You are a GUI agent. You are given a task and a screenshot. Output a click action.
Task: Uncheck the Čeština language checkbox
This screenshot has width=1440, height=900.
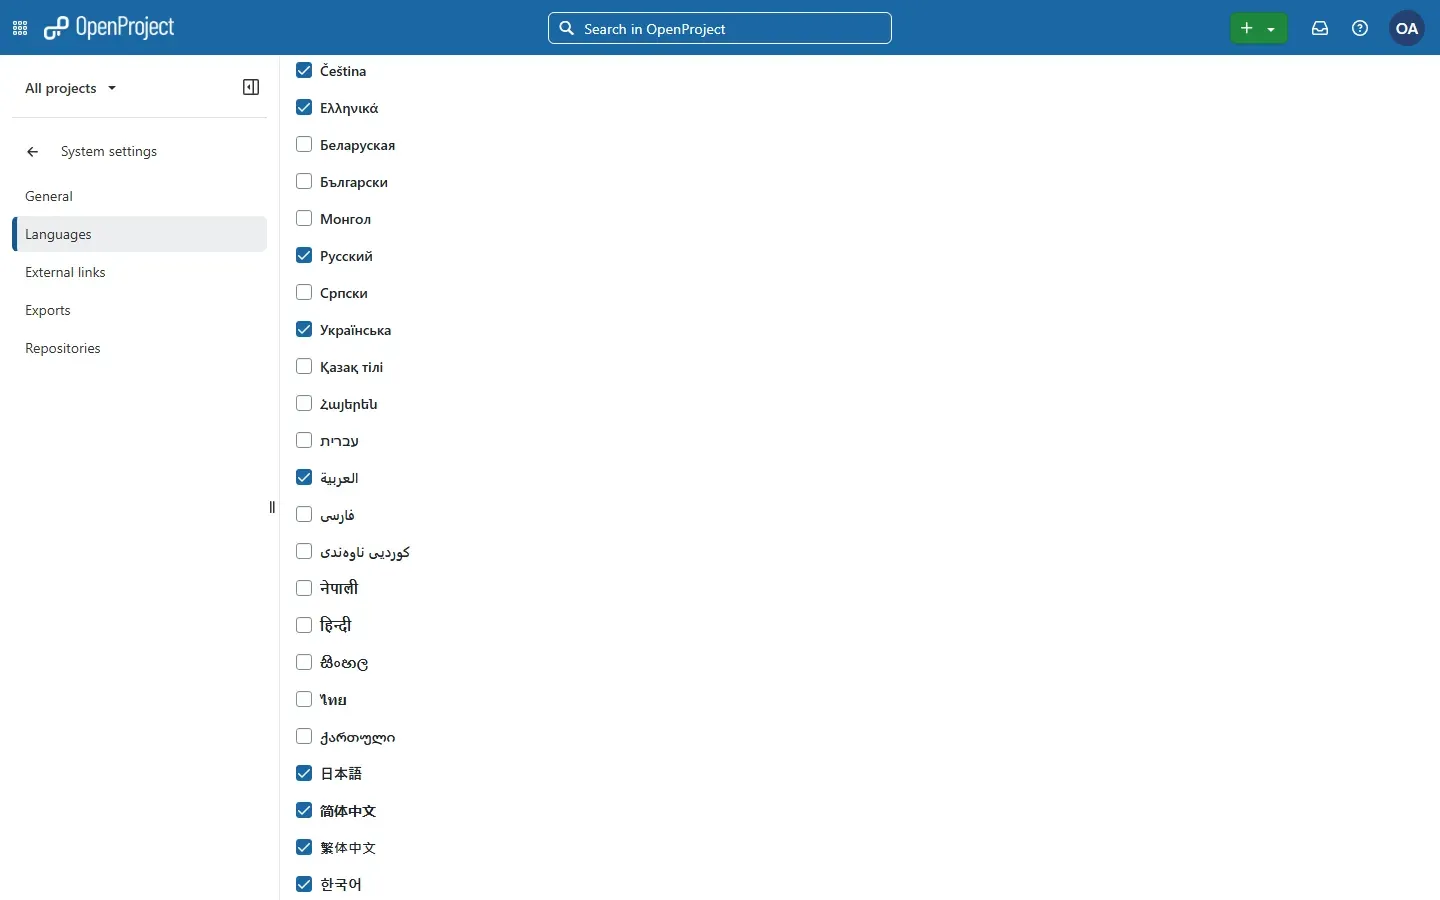pyautogui.click(x=304, y=70)
